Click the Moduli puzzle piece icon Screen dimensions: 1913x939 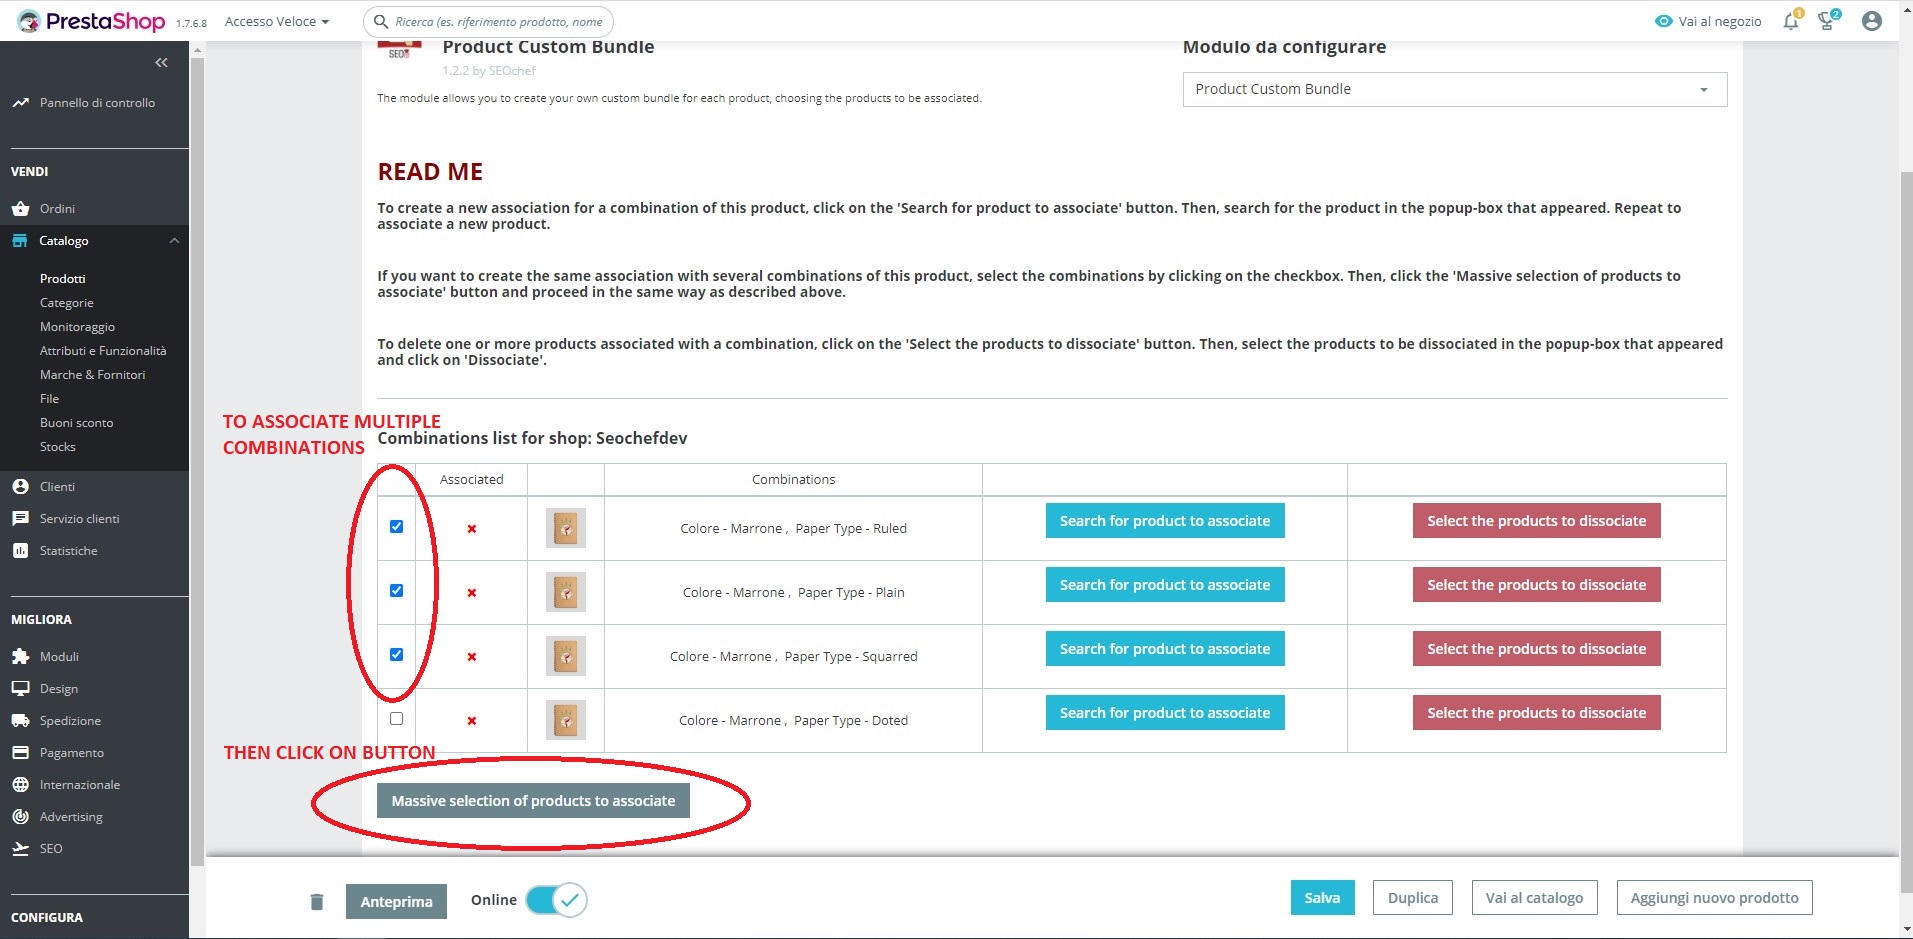click(x=20, y=657)
